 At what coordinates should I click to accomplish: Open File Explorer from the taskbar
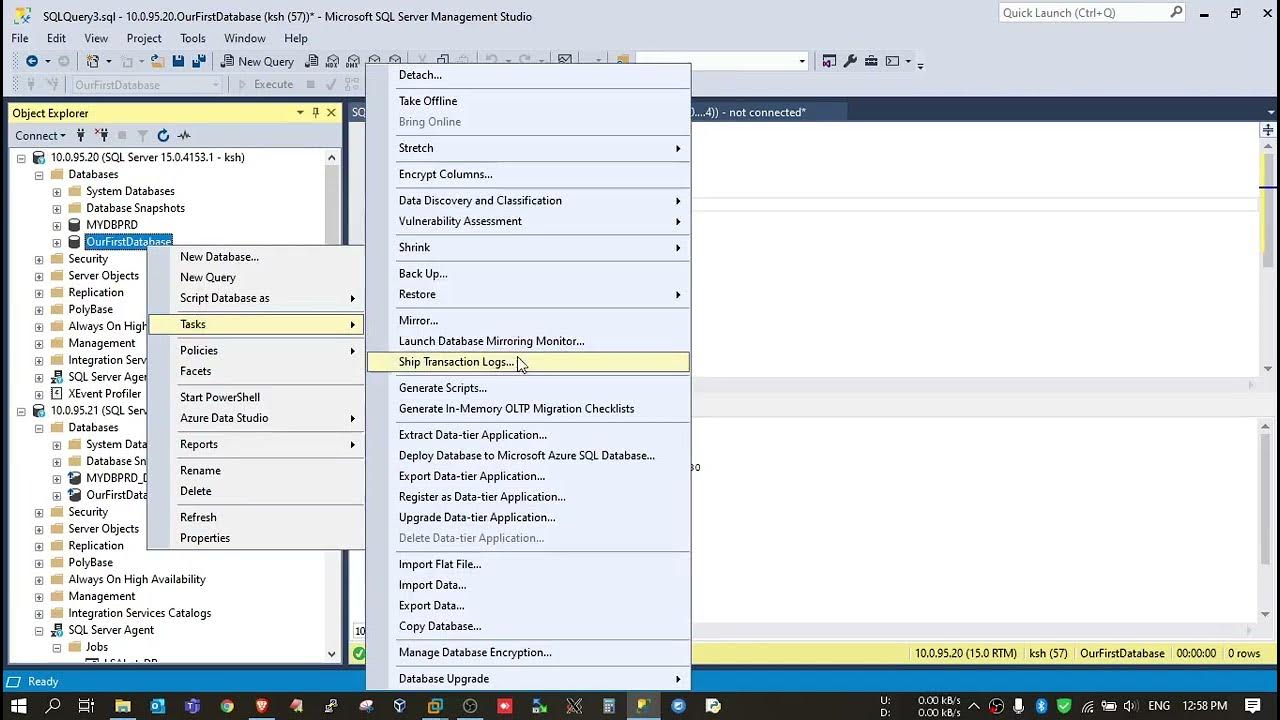[123, 705]
